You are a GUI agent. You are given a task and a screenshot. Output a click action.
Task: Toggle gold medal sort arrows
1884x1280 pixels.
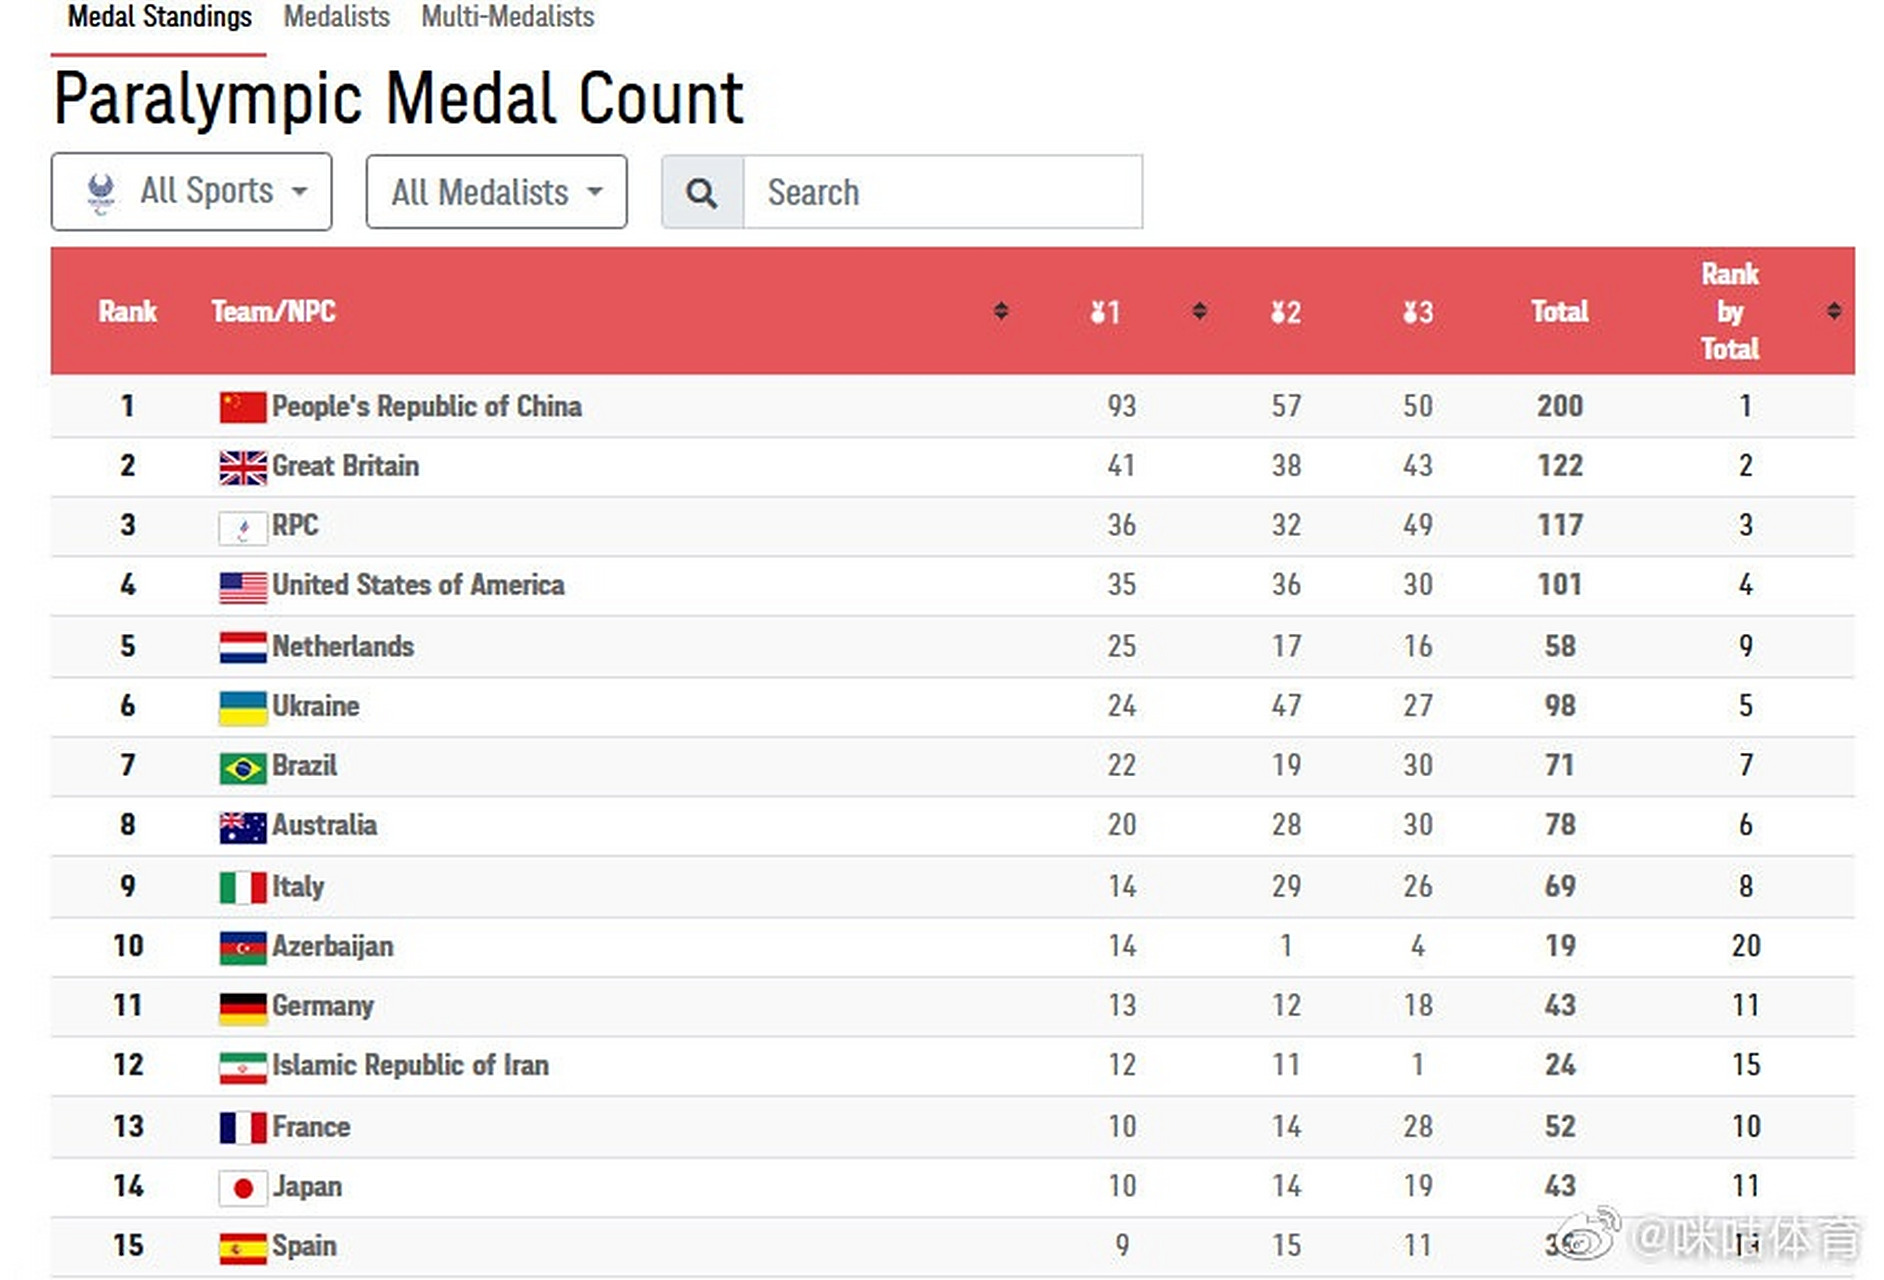(x=1199, y=311)
